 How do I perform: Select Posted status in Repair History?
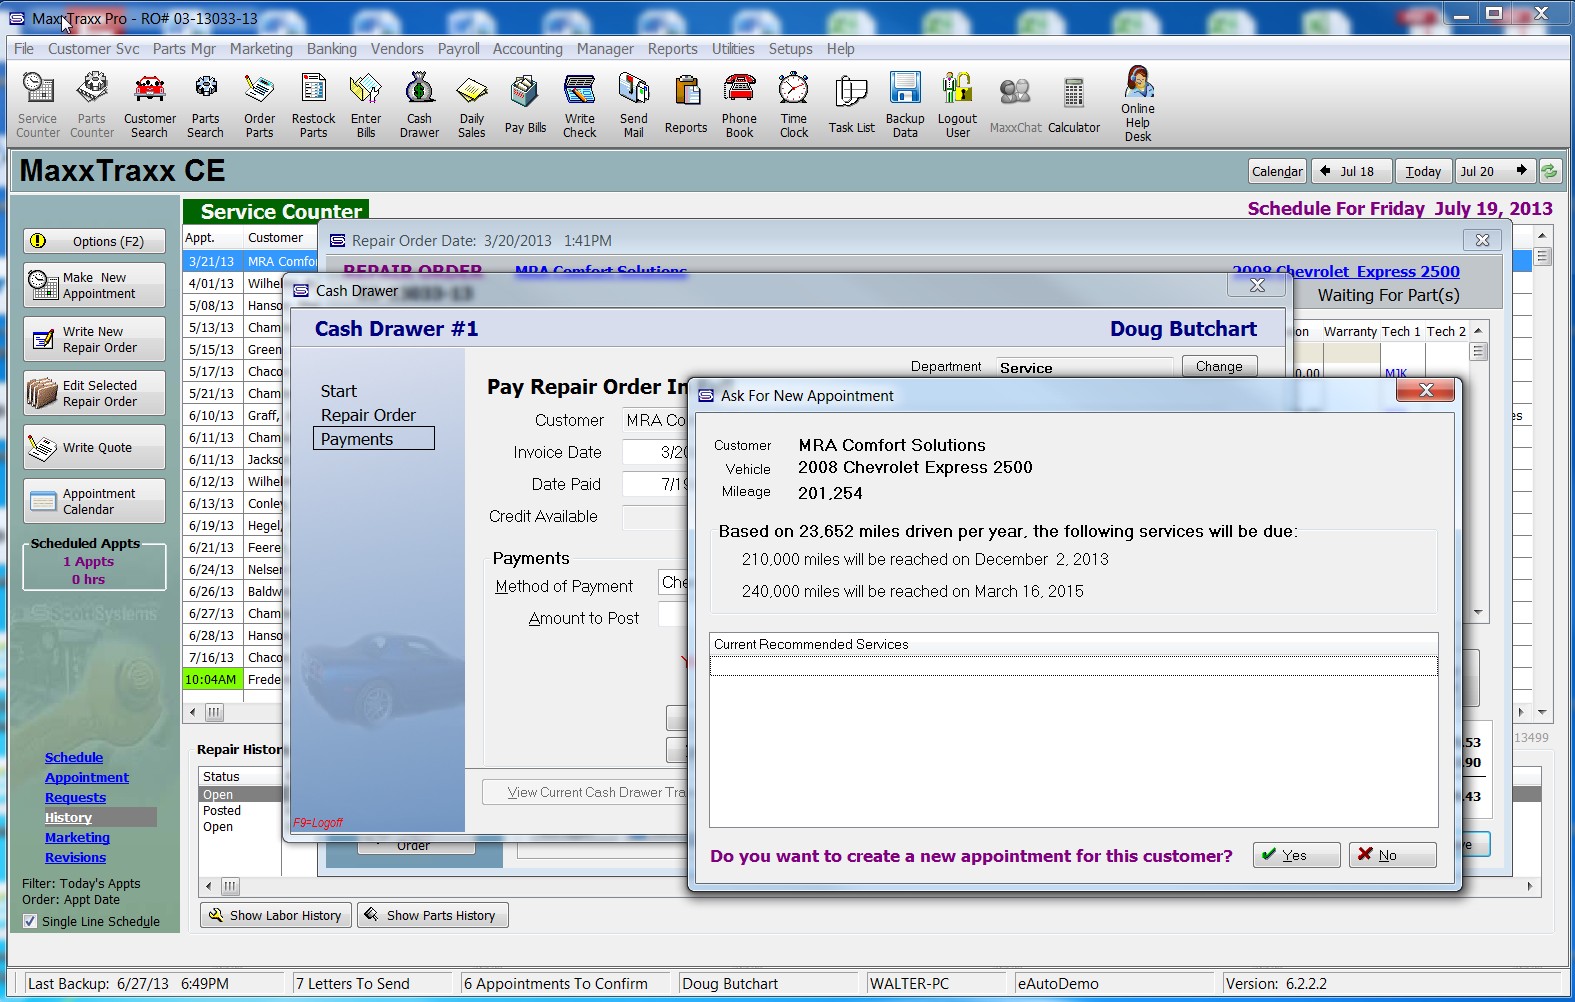[222, 811]
